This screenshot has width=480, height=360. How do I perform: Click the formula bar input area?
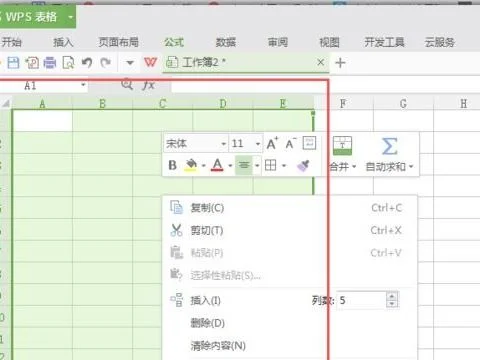[x=326, y=86]
